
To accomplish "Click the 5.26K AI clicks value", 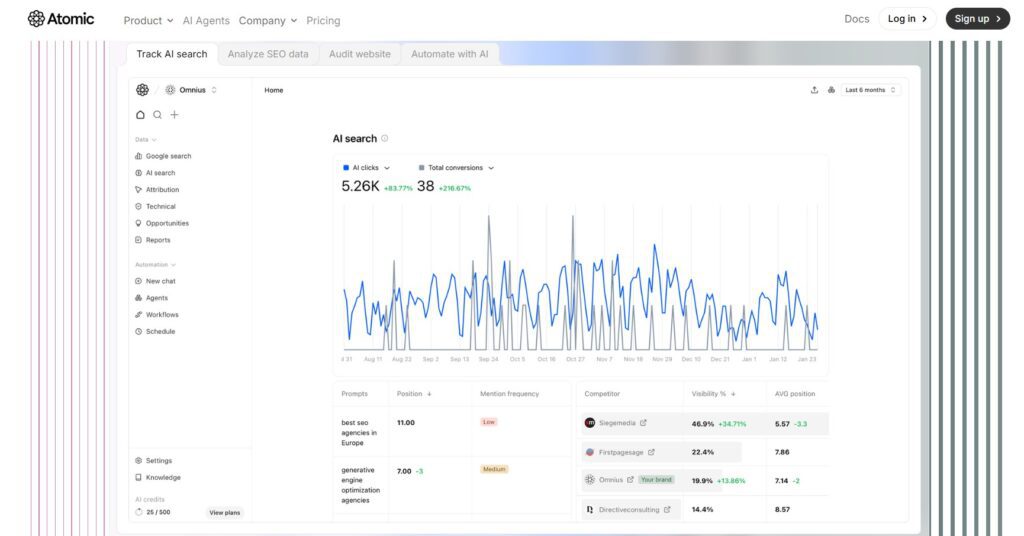I will point(360,187).
